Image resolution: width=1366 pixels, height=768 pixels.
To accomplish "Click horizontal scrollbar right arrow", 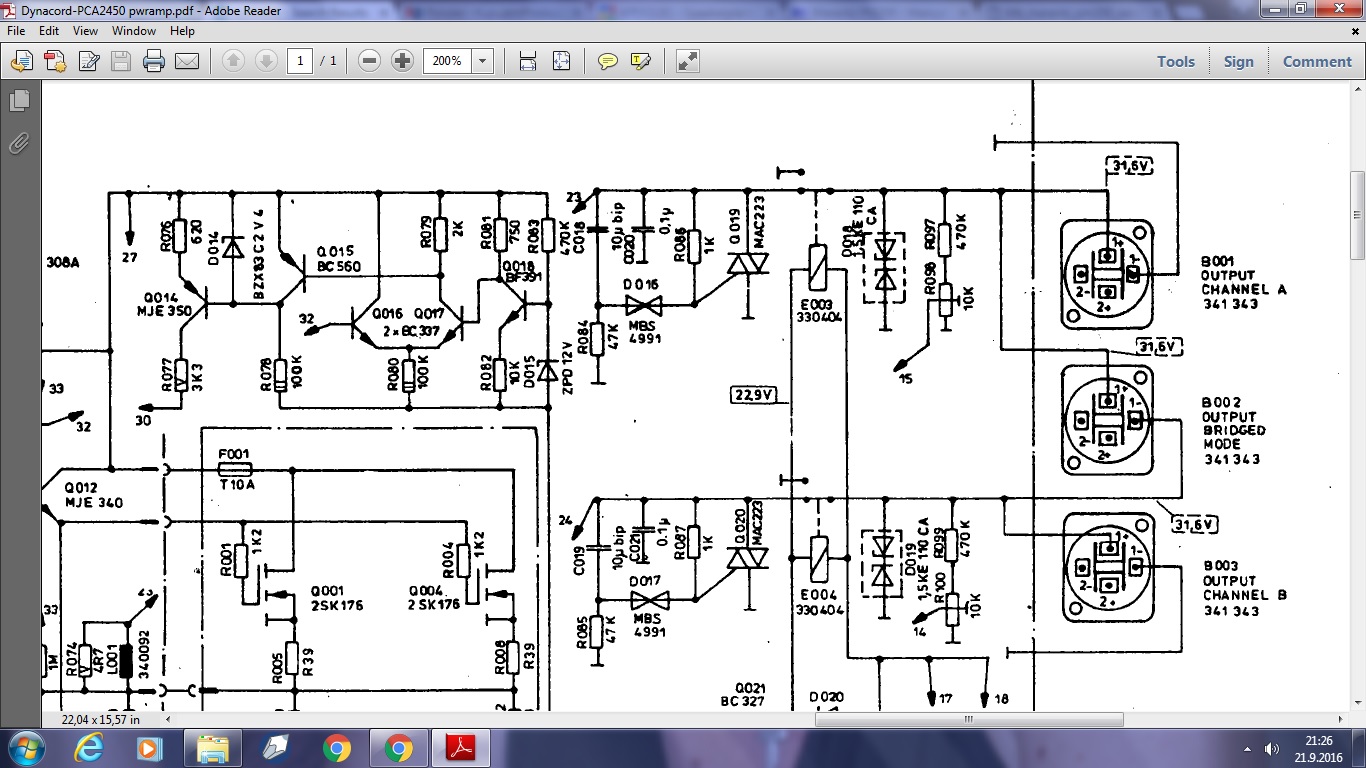I will [1342, 719].
